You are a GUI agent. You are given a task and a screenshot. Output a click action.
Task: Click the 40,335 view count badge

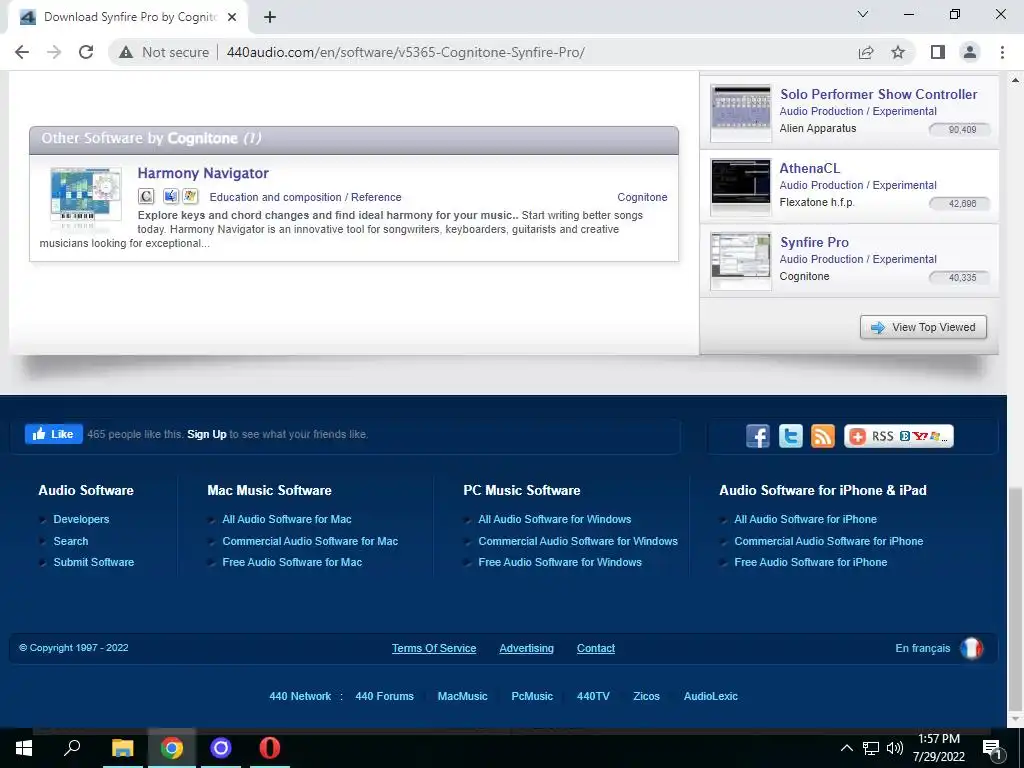click(x=960, y=278)
